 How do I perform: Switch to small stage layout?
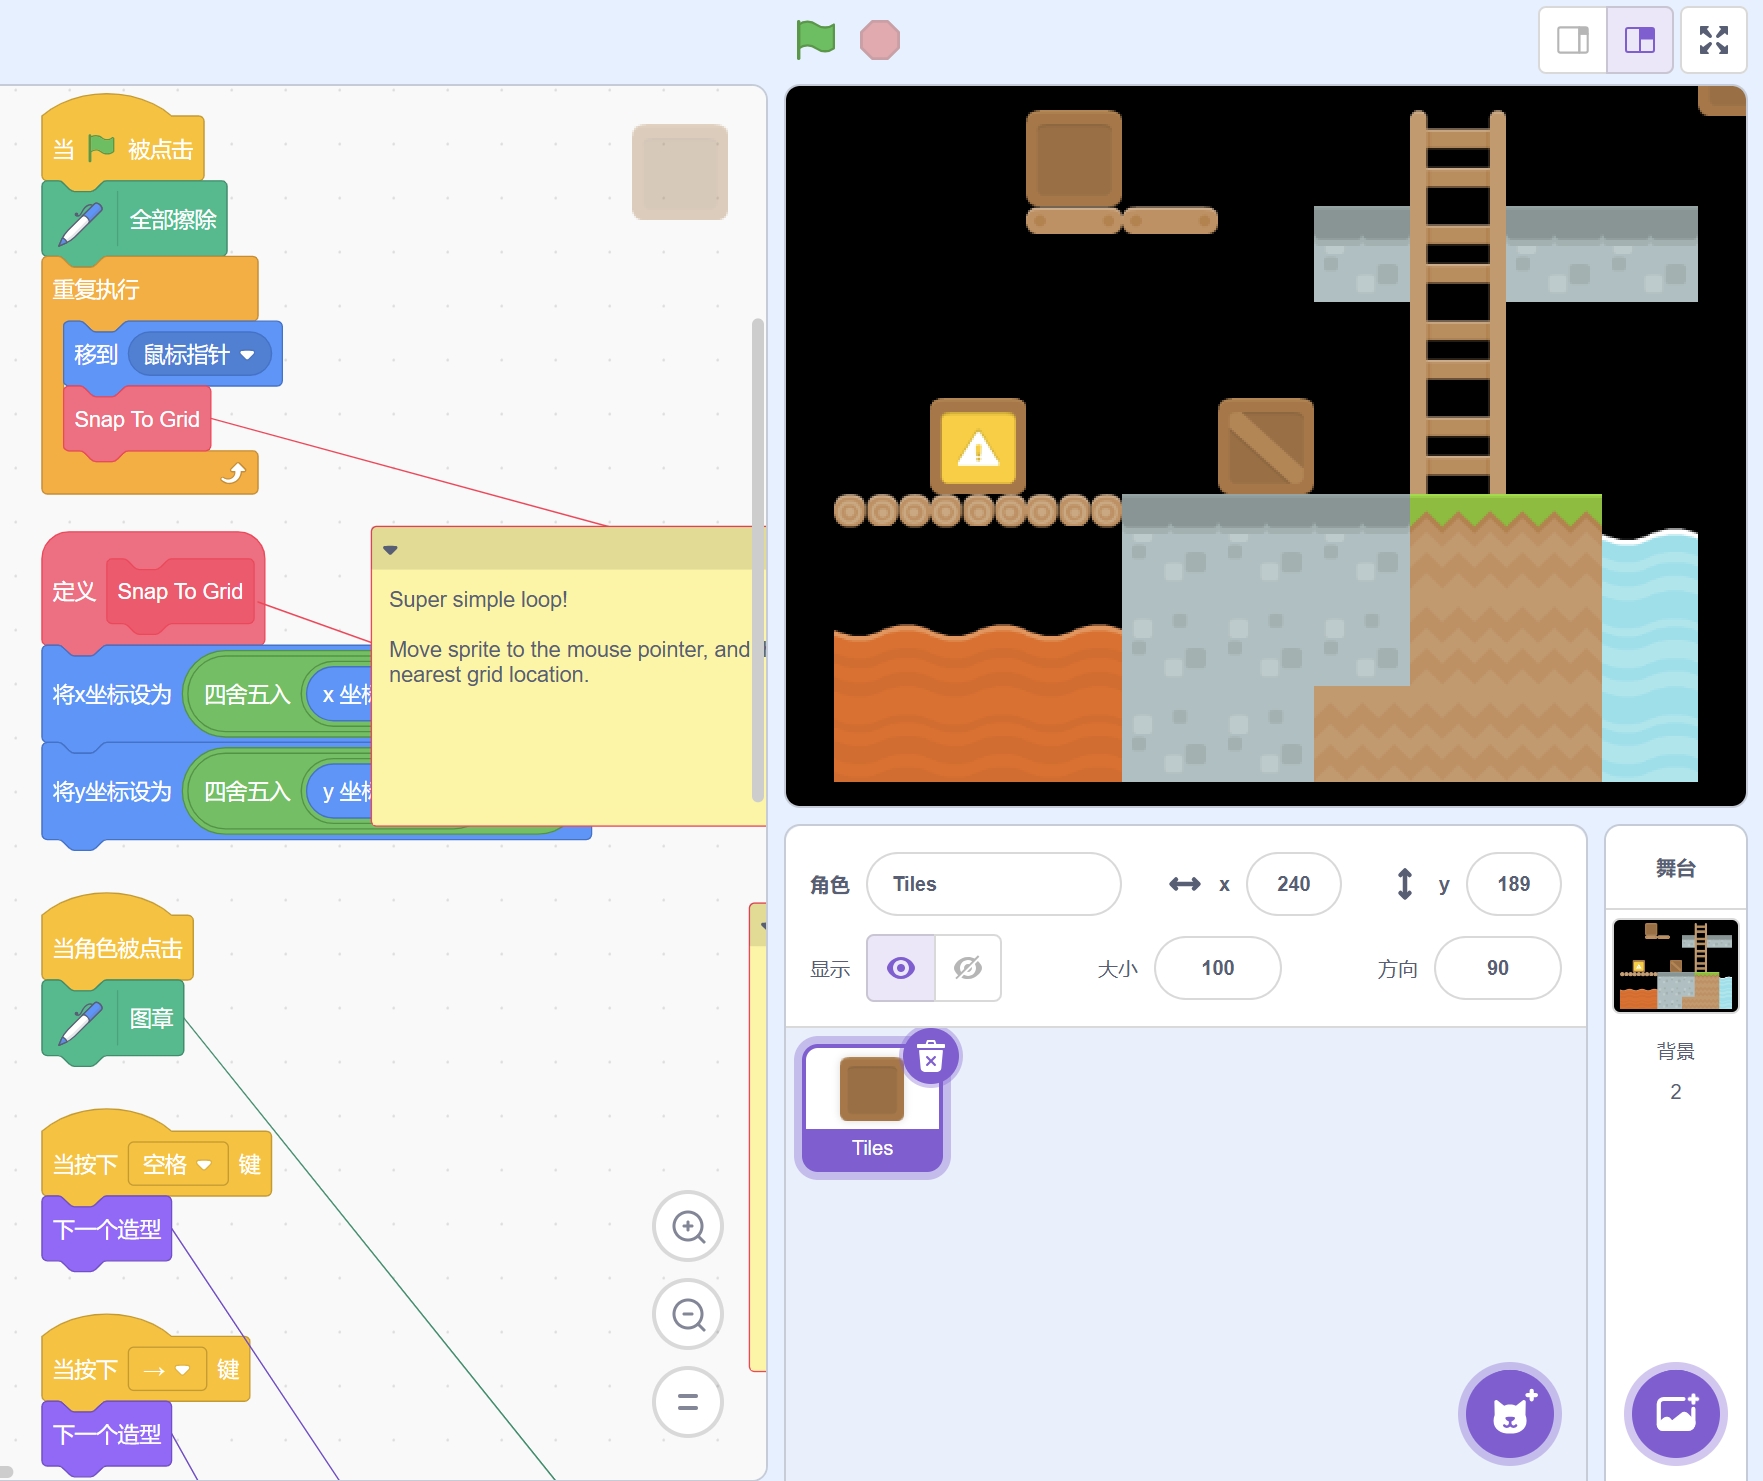1572,40
